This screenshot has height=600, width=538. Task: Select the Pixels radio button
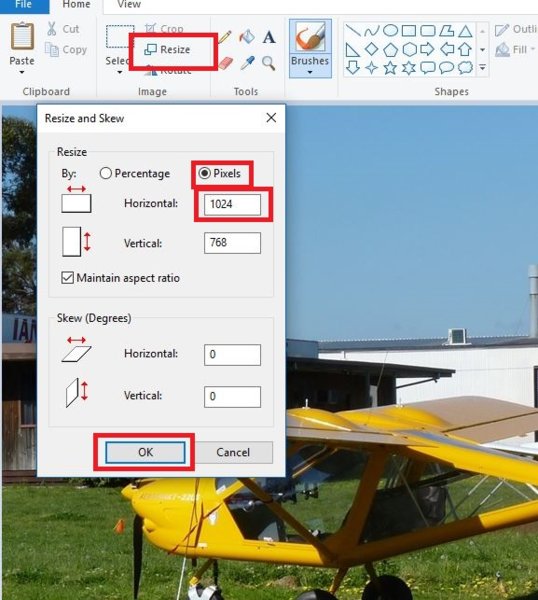204,173
